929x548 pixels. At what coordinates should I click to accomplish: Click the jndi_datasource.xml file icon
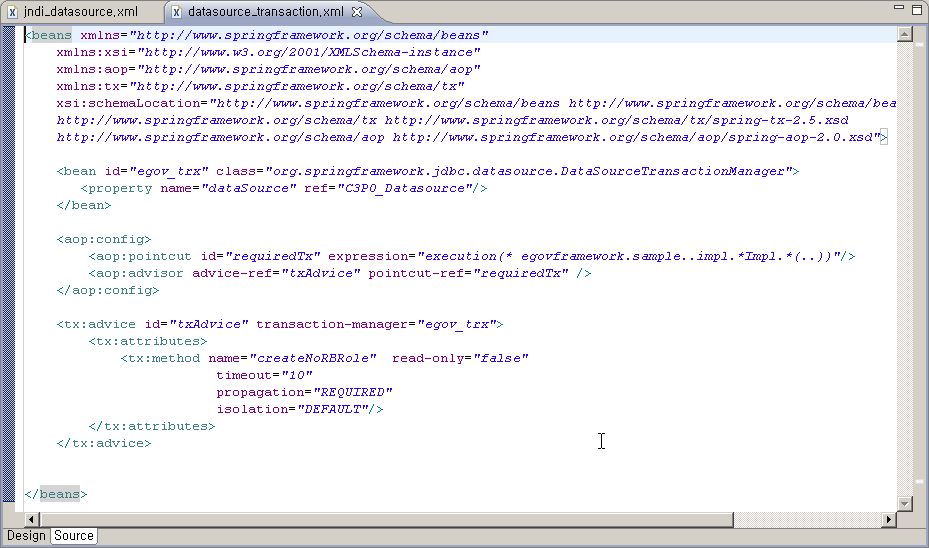(12, 12)
